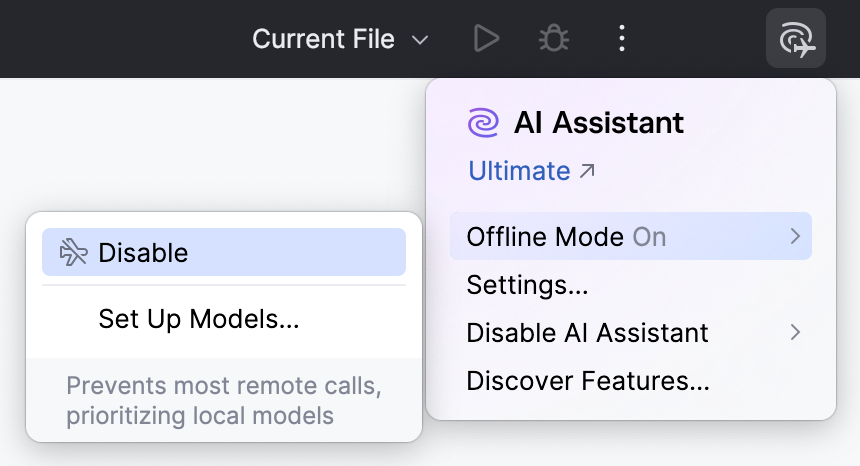
Task: Choose the Disable AI Assistant menu entry
Action: pos(587,333)
